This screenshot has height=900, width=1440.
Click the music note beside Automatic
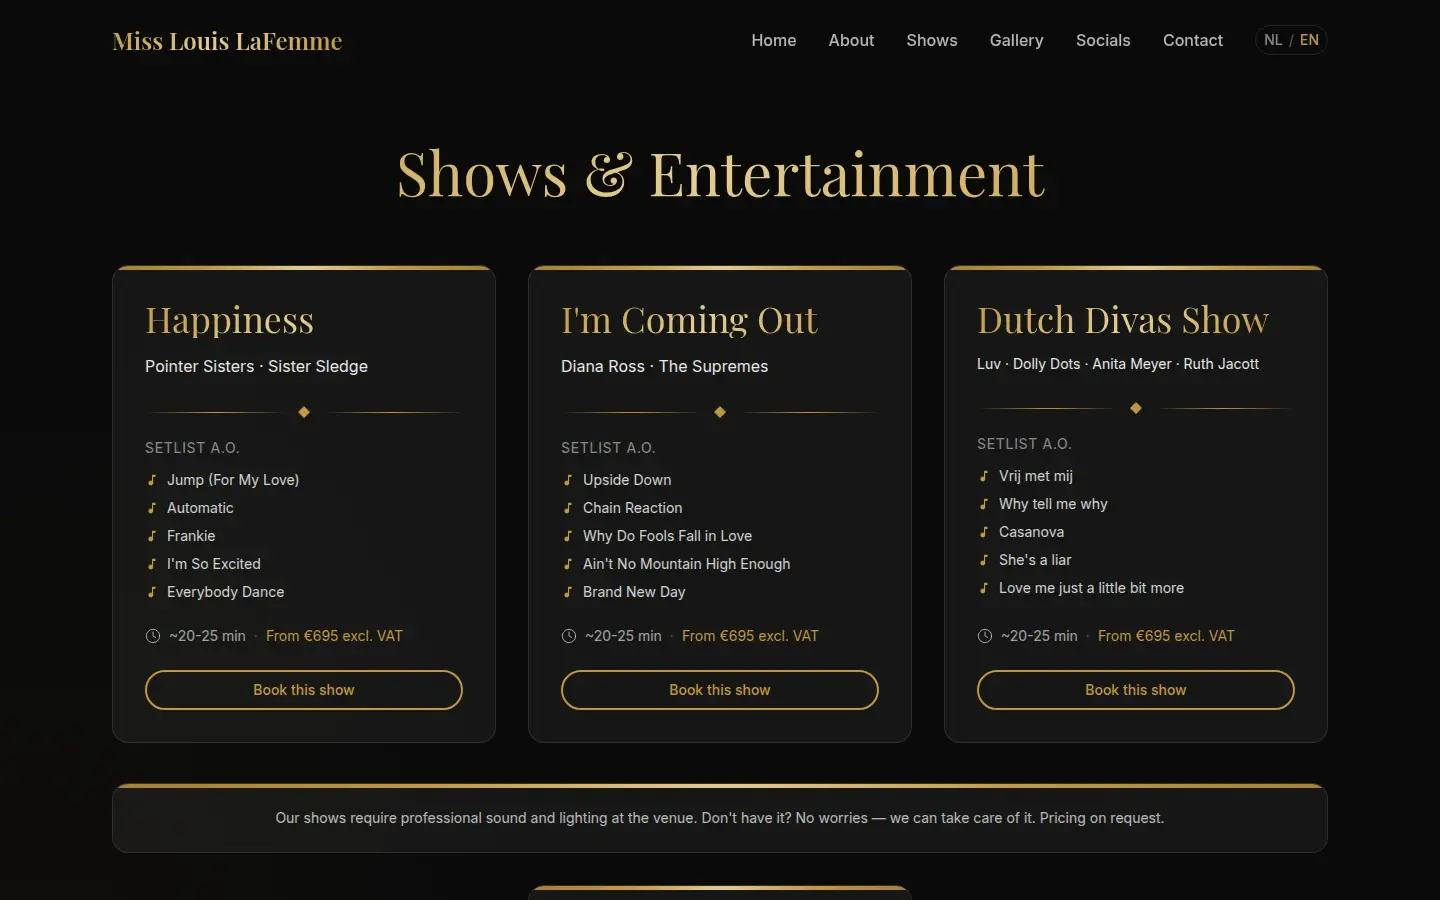[152, 508]
